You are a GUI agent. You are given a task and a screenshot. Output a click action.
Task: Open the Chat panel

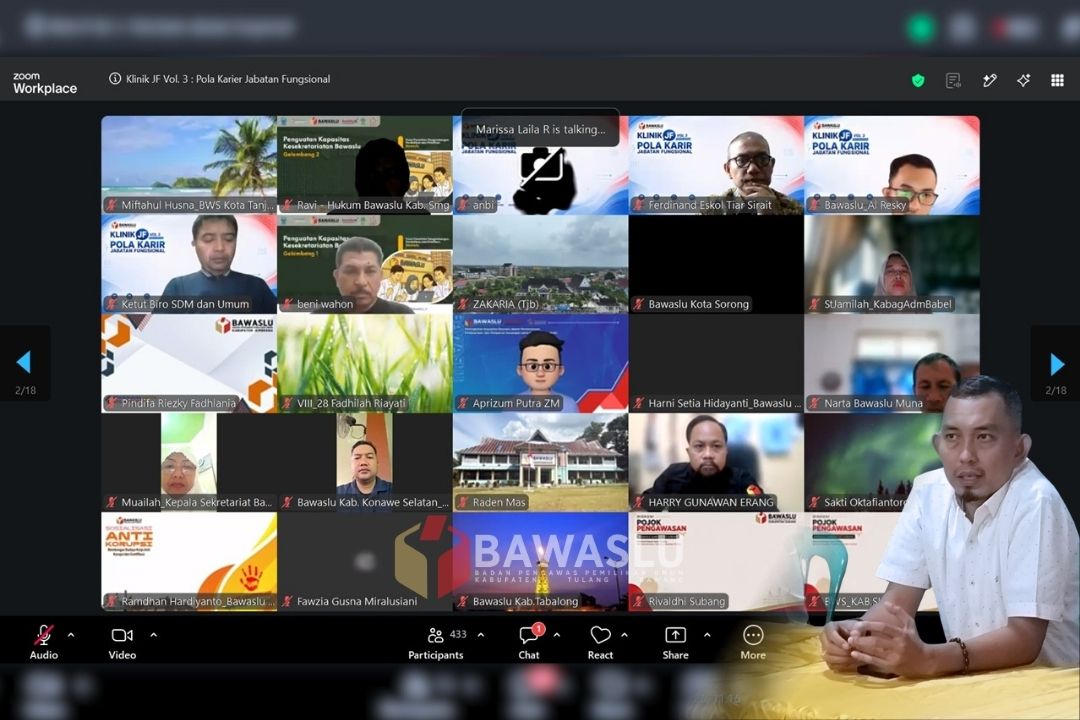(x=529, y=643)
